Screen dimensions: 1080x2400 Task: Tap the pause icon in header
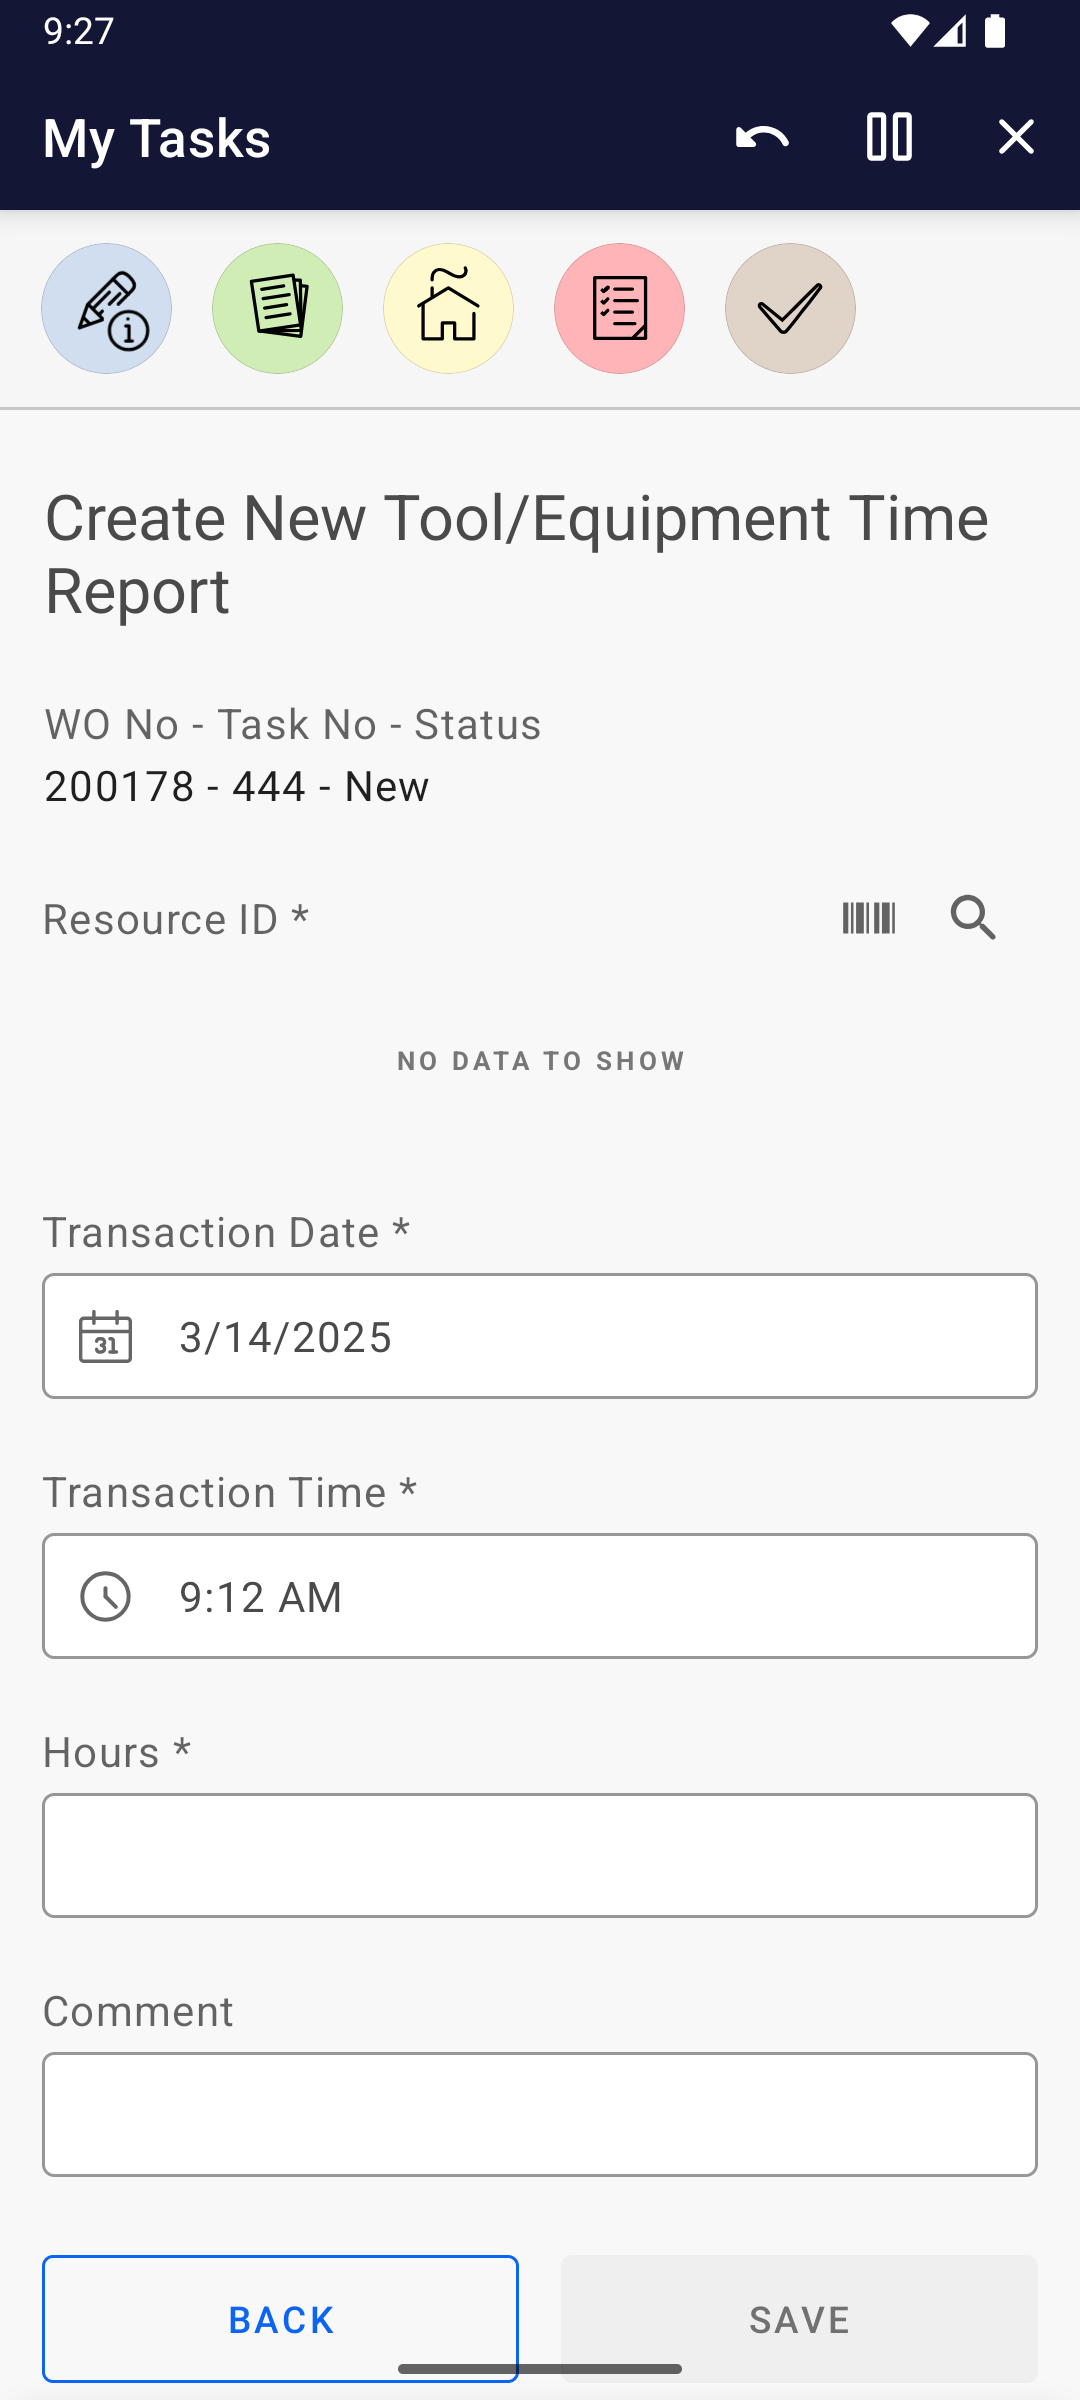(x=889, y=137)
